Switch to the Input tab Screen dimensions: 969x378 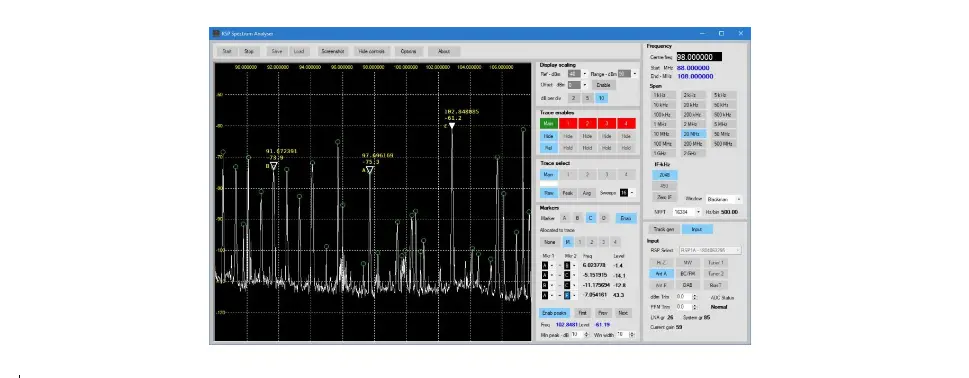[x=696, y=229]
